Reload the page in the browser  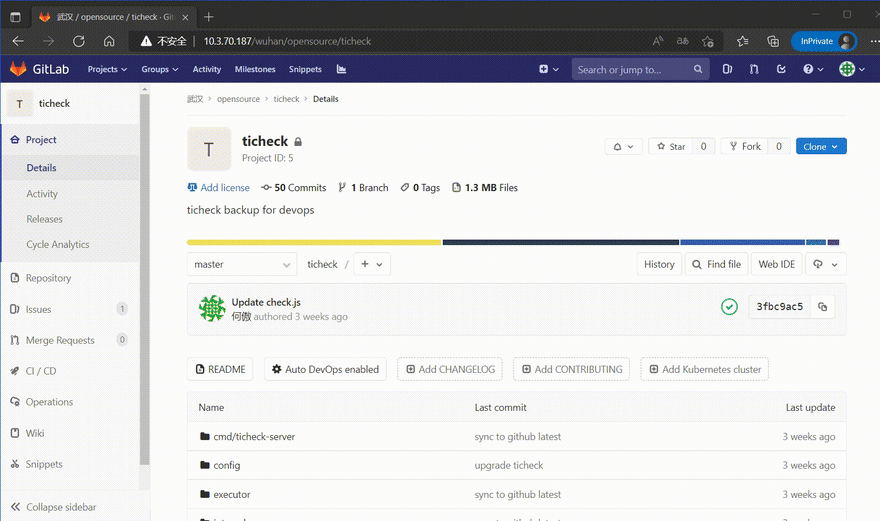click(x=79, y=41)
